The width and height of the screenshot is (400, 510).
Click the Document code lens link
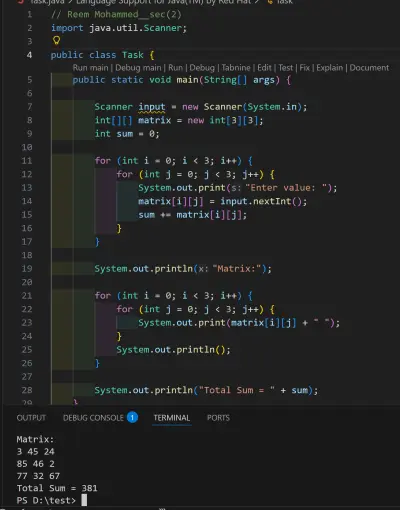coord(369,68)
